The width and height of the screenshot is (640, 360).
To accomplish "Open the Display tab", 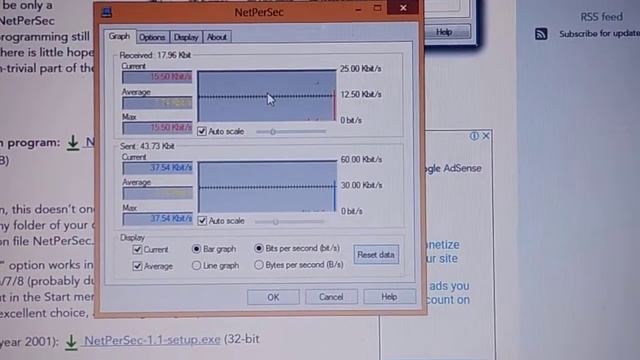I will click(186, 37).
